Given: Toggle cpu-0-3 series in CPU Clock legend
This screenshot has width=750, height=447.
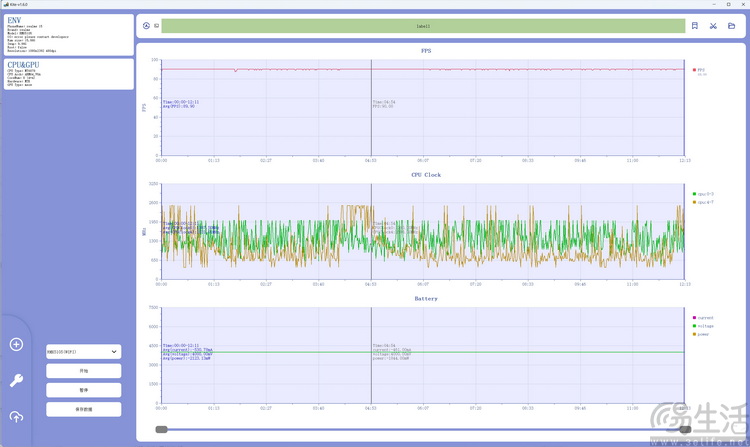Looking at the screenshot, I should 703,193.
